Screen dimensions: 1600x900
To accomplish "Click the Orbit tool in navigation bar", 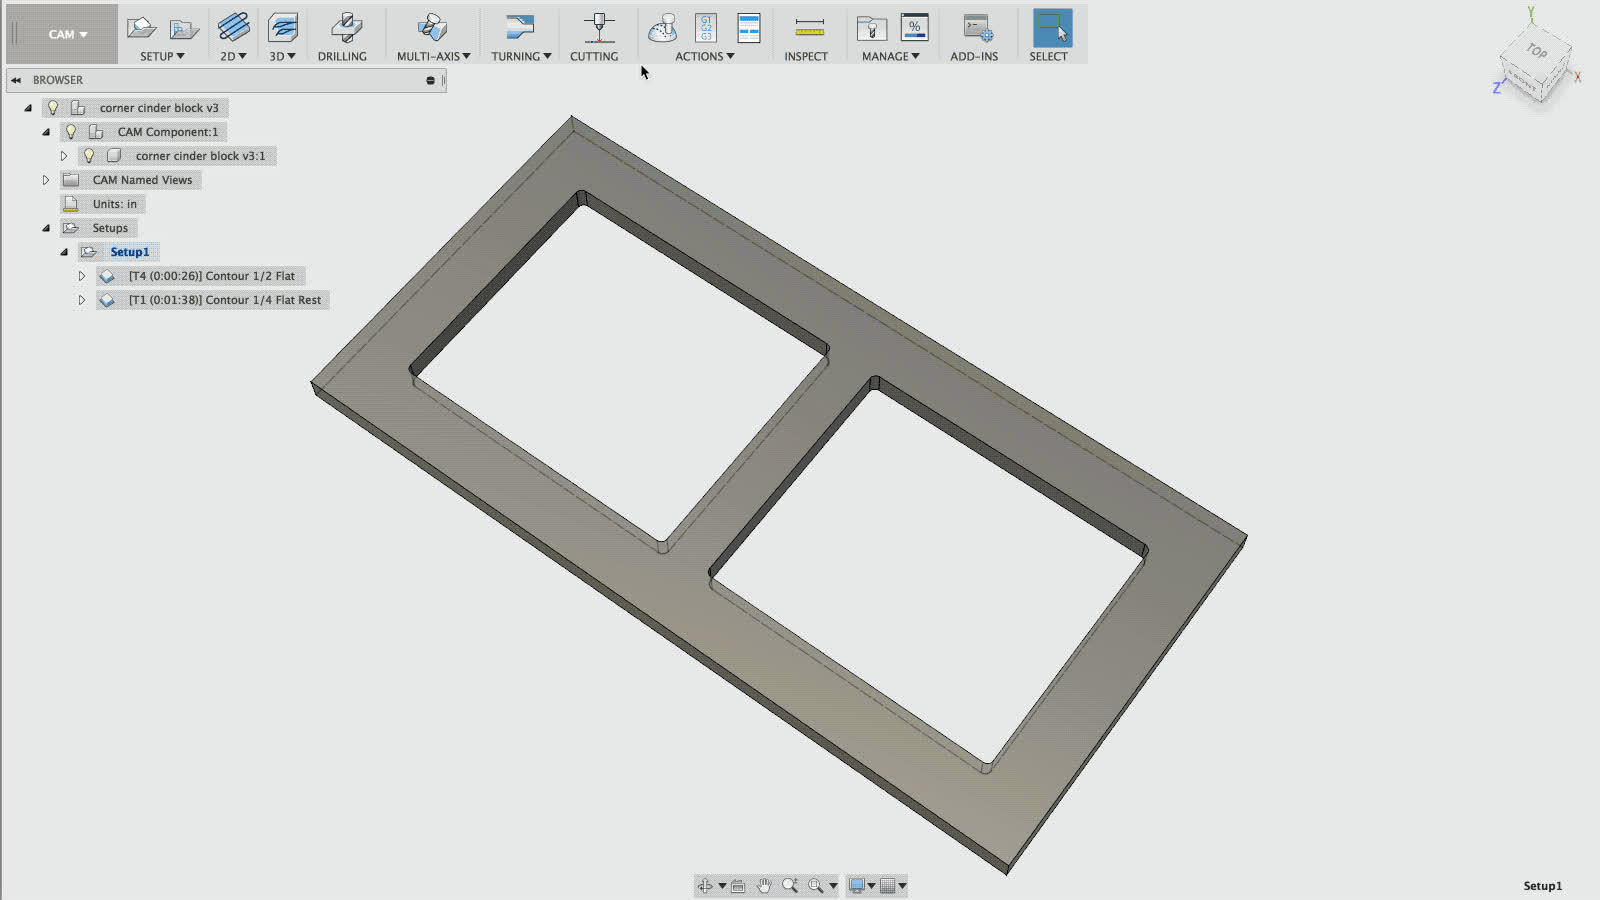I will (705, 886).
